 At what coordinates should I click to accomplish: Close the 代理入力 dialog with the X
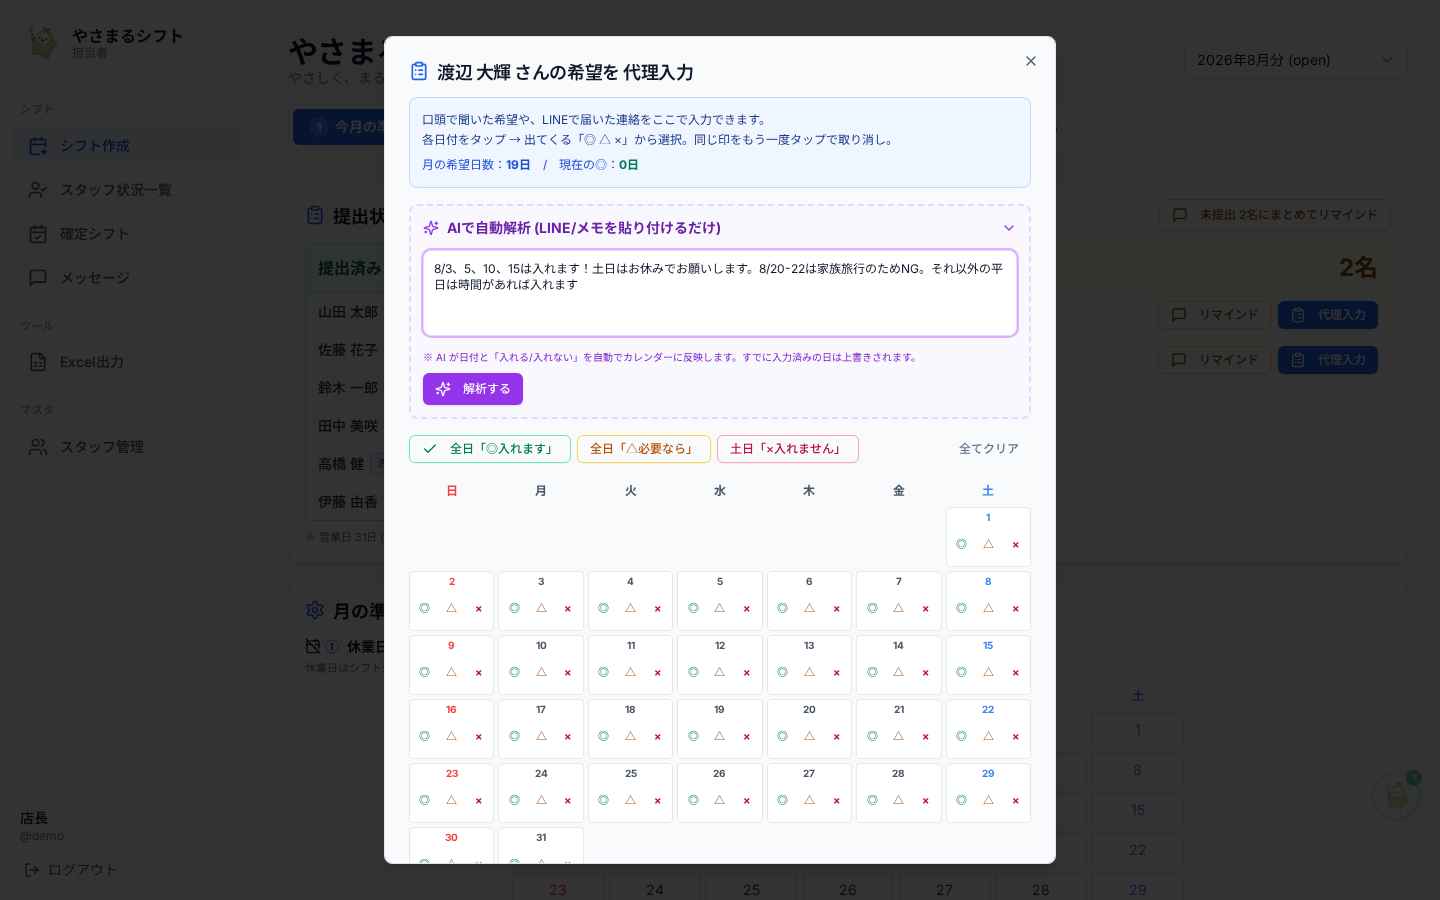point(1031,61)
